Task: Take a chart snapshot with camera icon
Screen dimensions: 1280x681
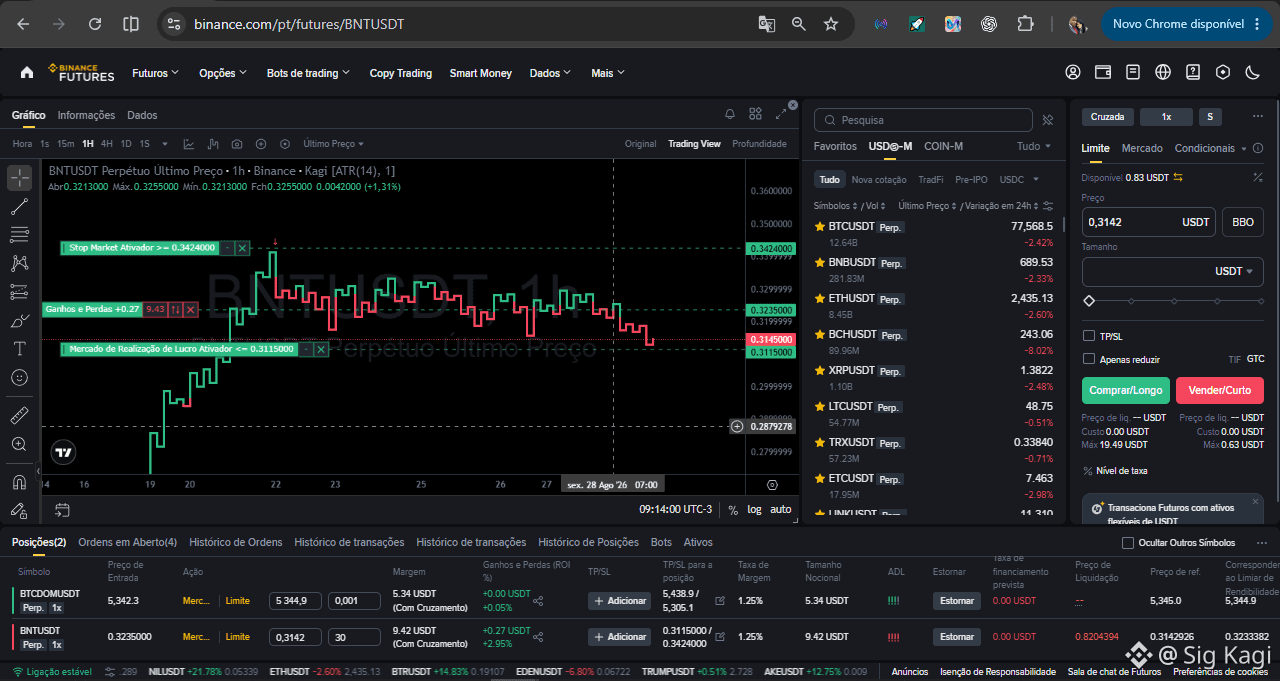Action: pos(237,144)
